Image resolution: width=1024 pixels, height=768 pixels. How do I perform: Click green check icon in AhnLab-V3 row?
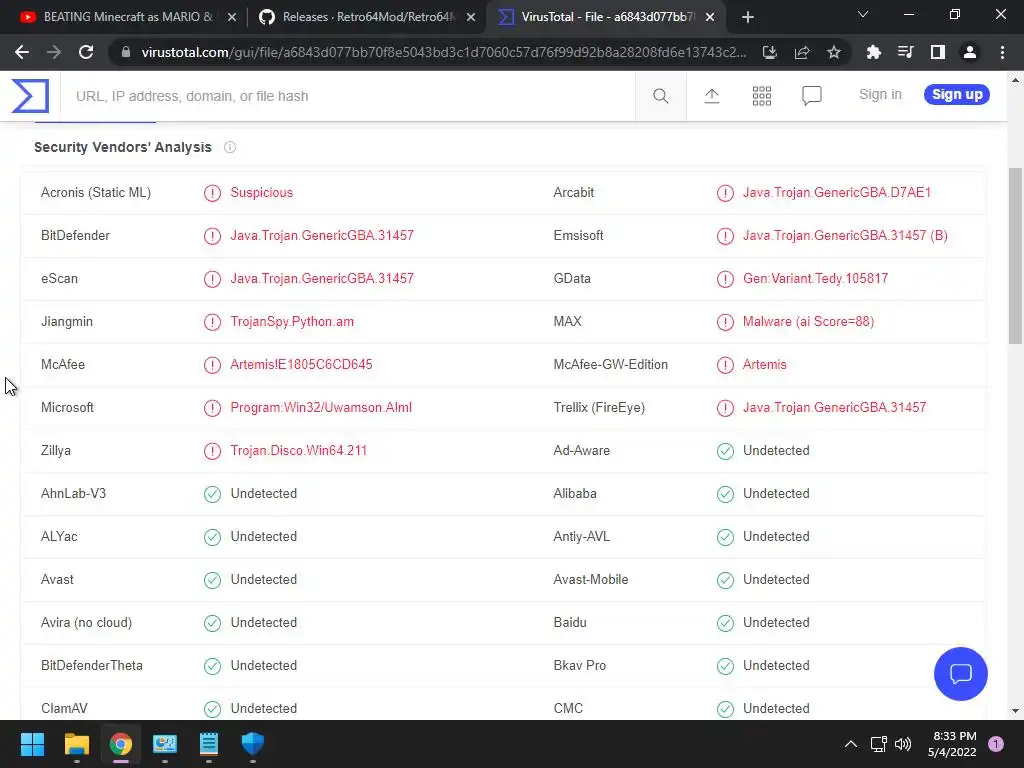(212, 494)
